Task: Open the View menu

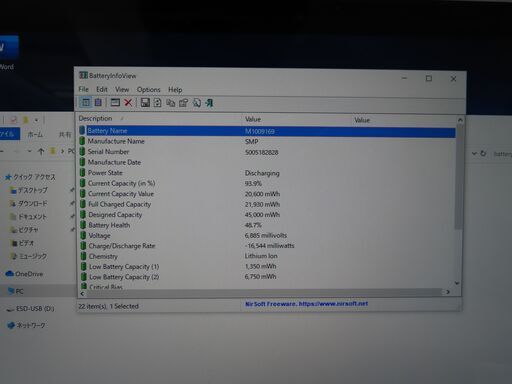Action: click(122, 89)
